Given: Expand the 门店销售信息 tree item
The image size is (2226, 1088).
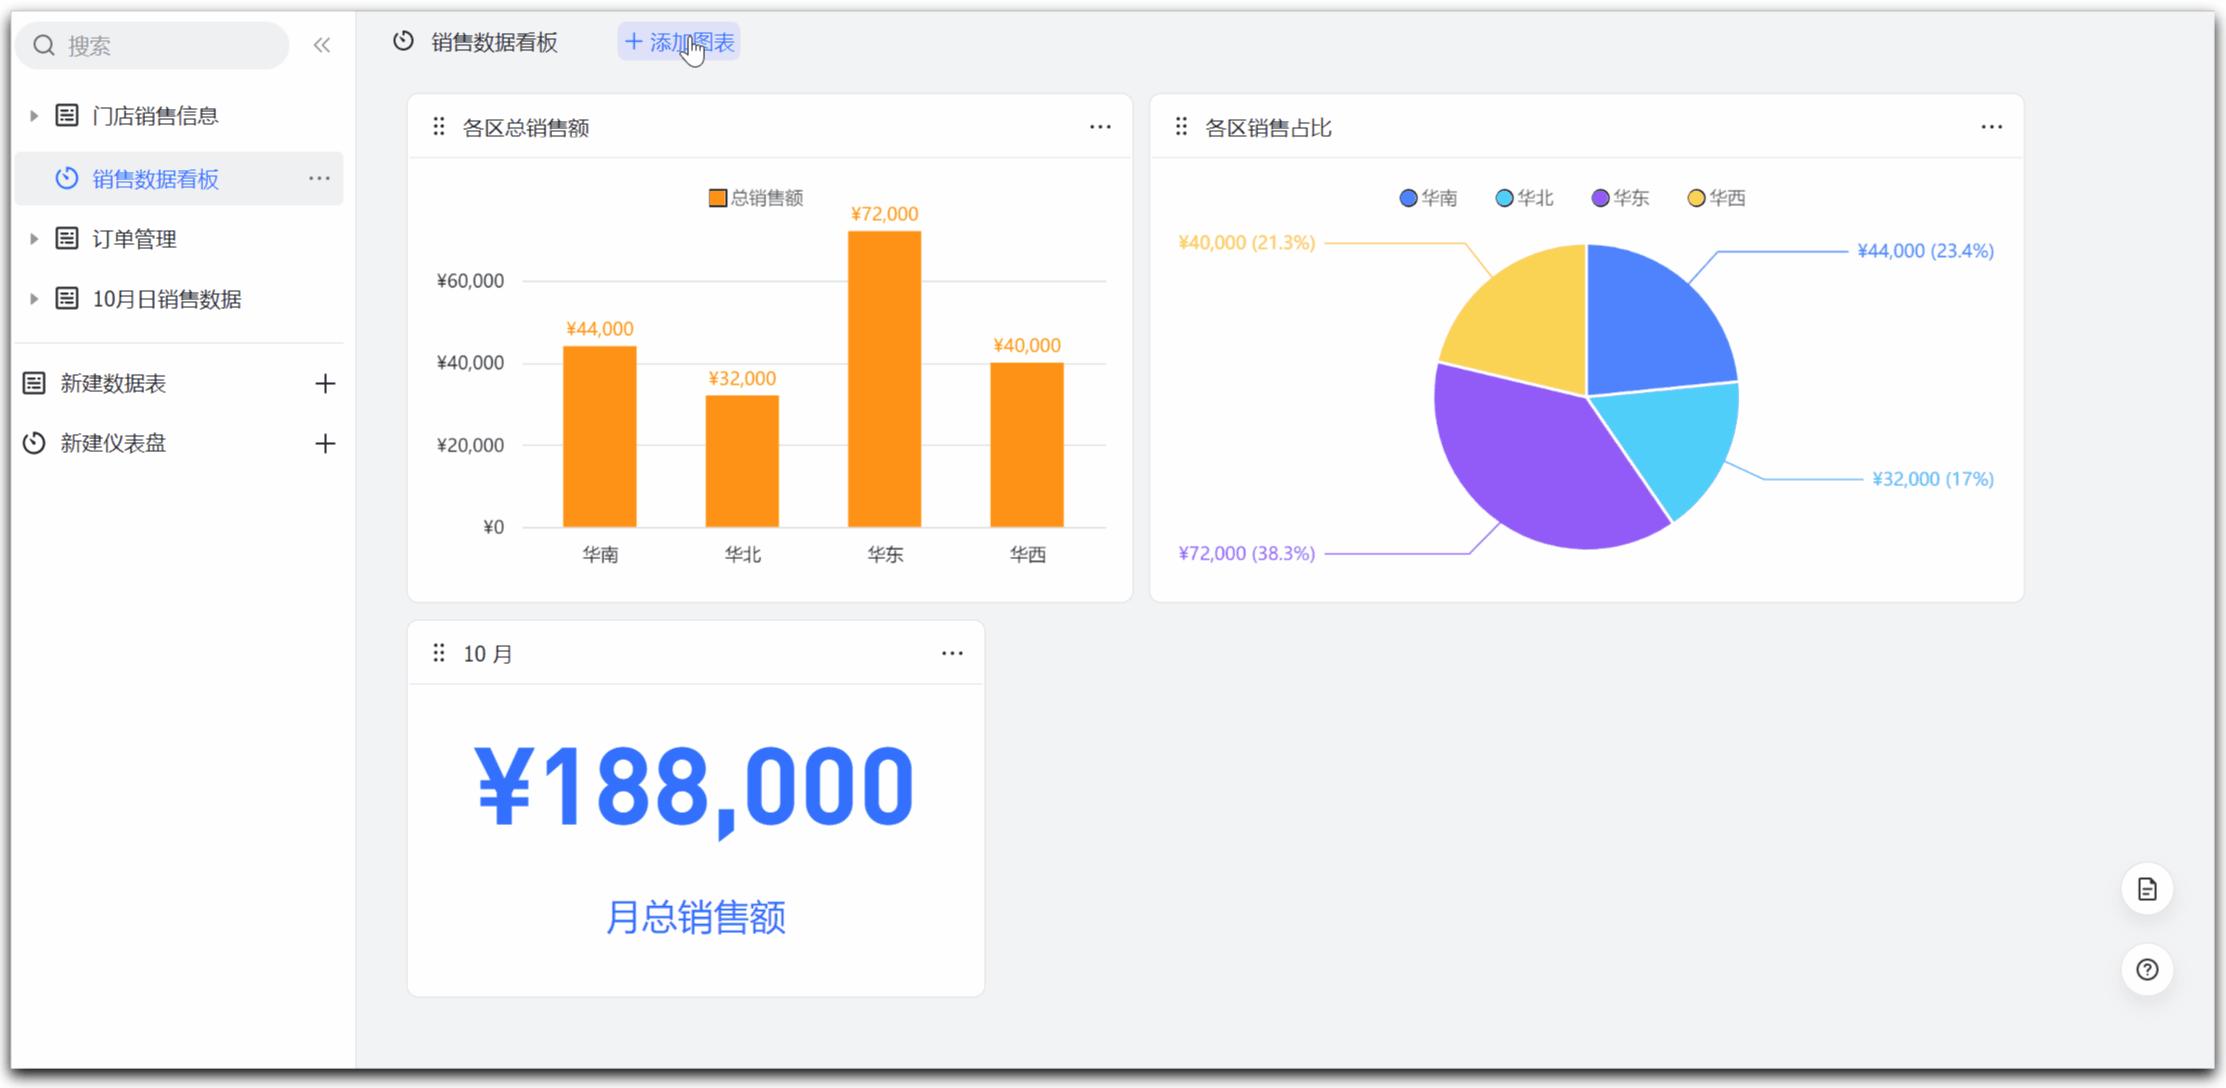Looking at the screenshot, I should (x=34, y=116).
